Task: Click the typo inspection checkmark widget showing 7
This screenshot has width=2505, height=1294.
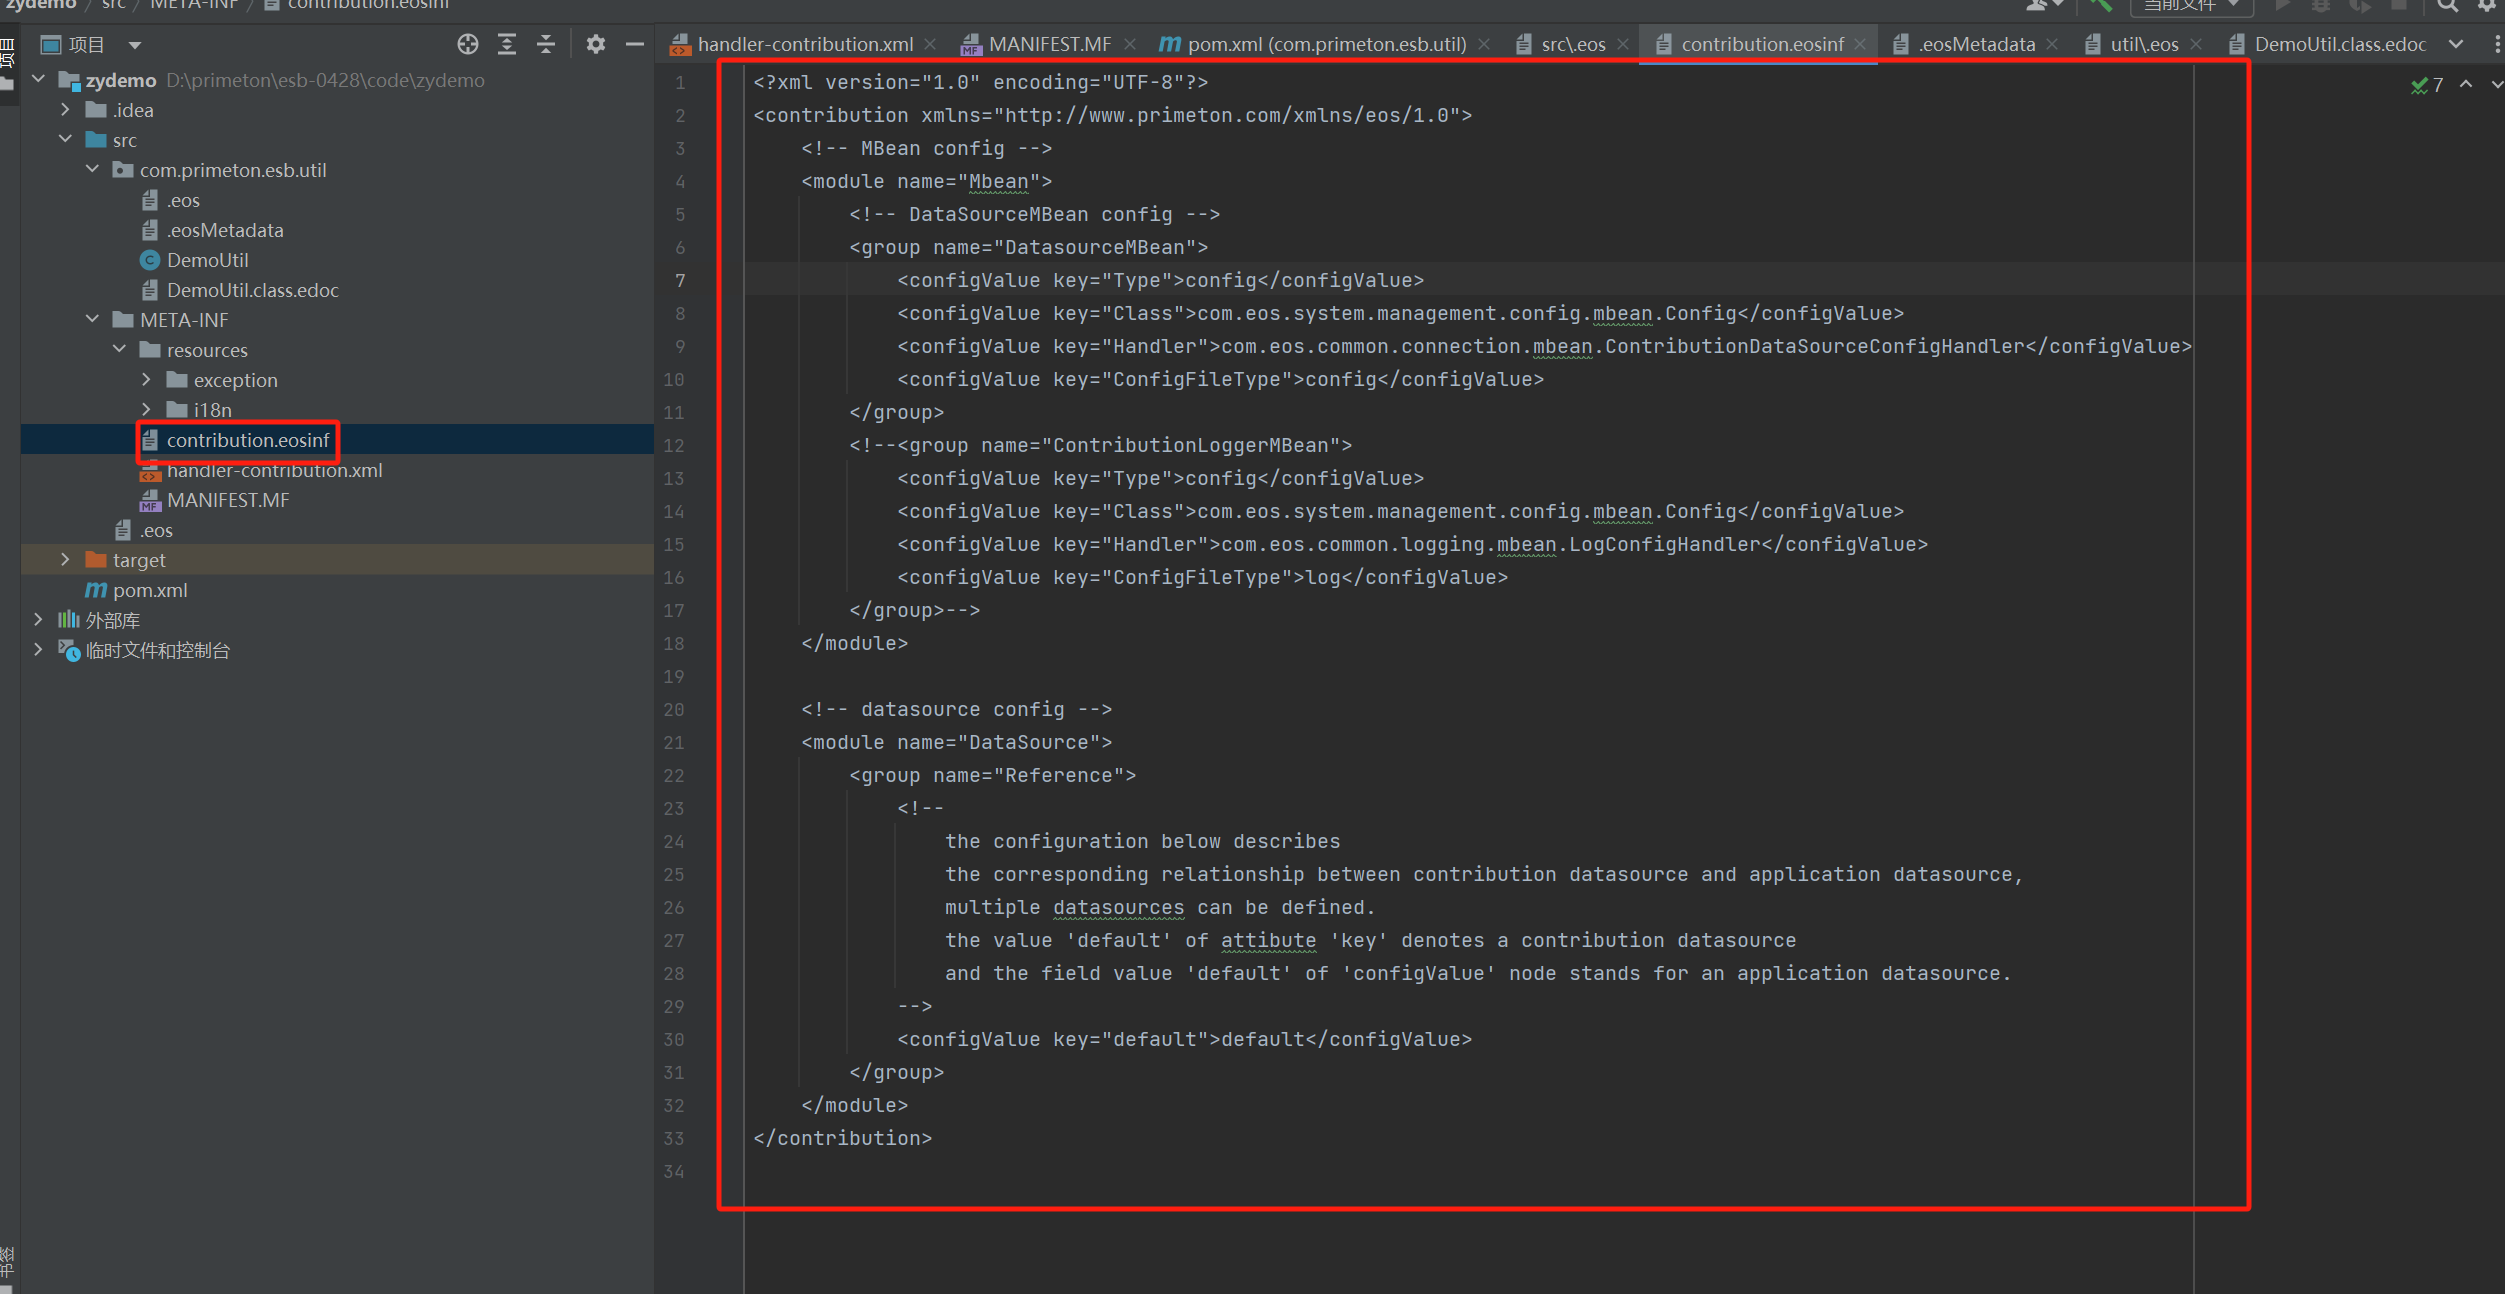Action: (x=2427, y=86)
